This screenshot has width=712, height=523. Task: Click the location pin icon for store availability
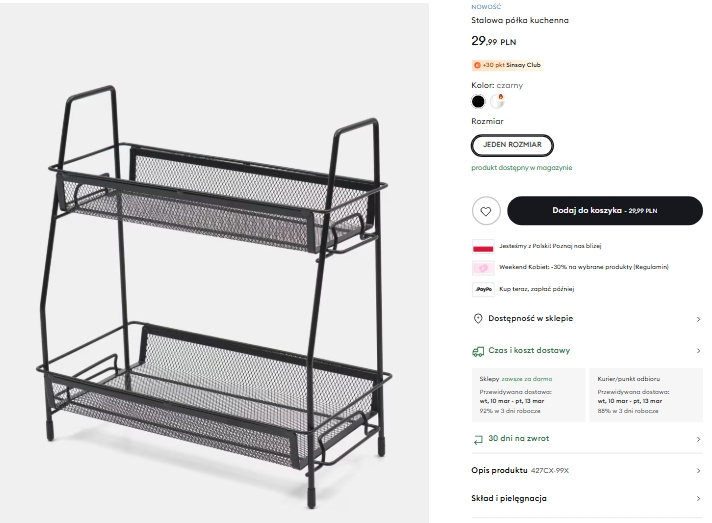point(478,318)
